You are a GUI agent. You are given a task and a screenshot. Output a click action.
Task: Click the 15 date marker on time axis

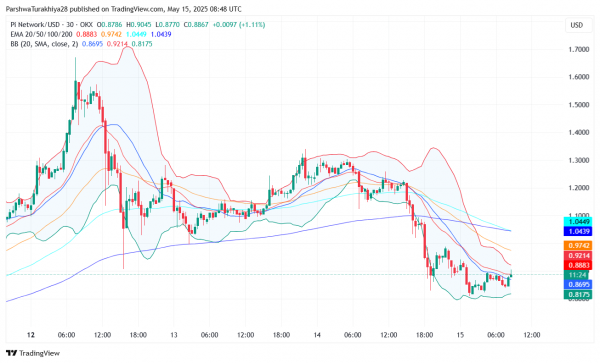460,335
